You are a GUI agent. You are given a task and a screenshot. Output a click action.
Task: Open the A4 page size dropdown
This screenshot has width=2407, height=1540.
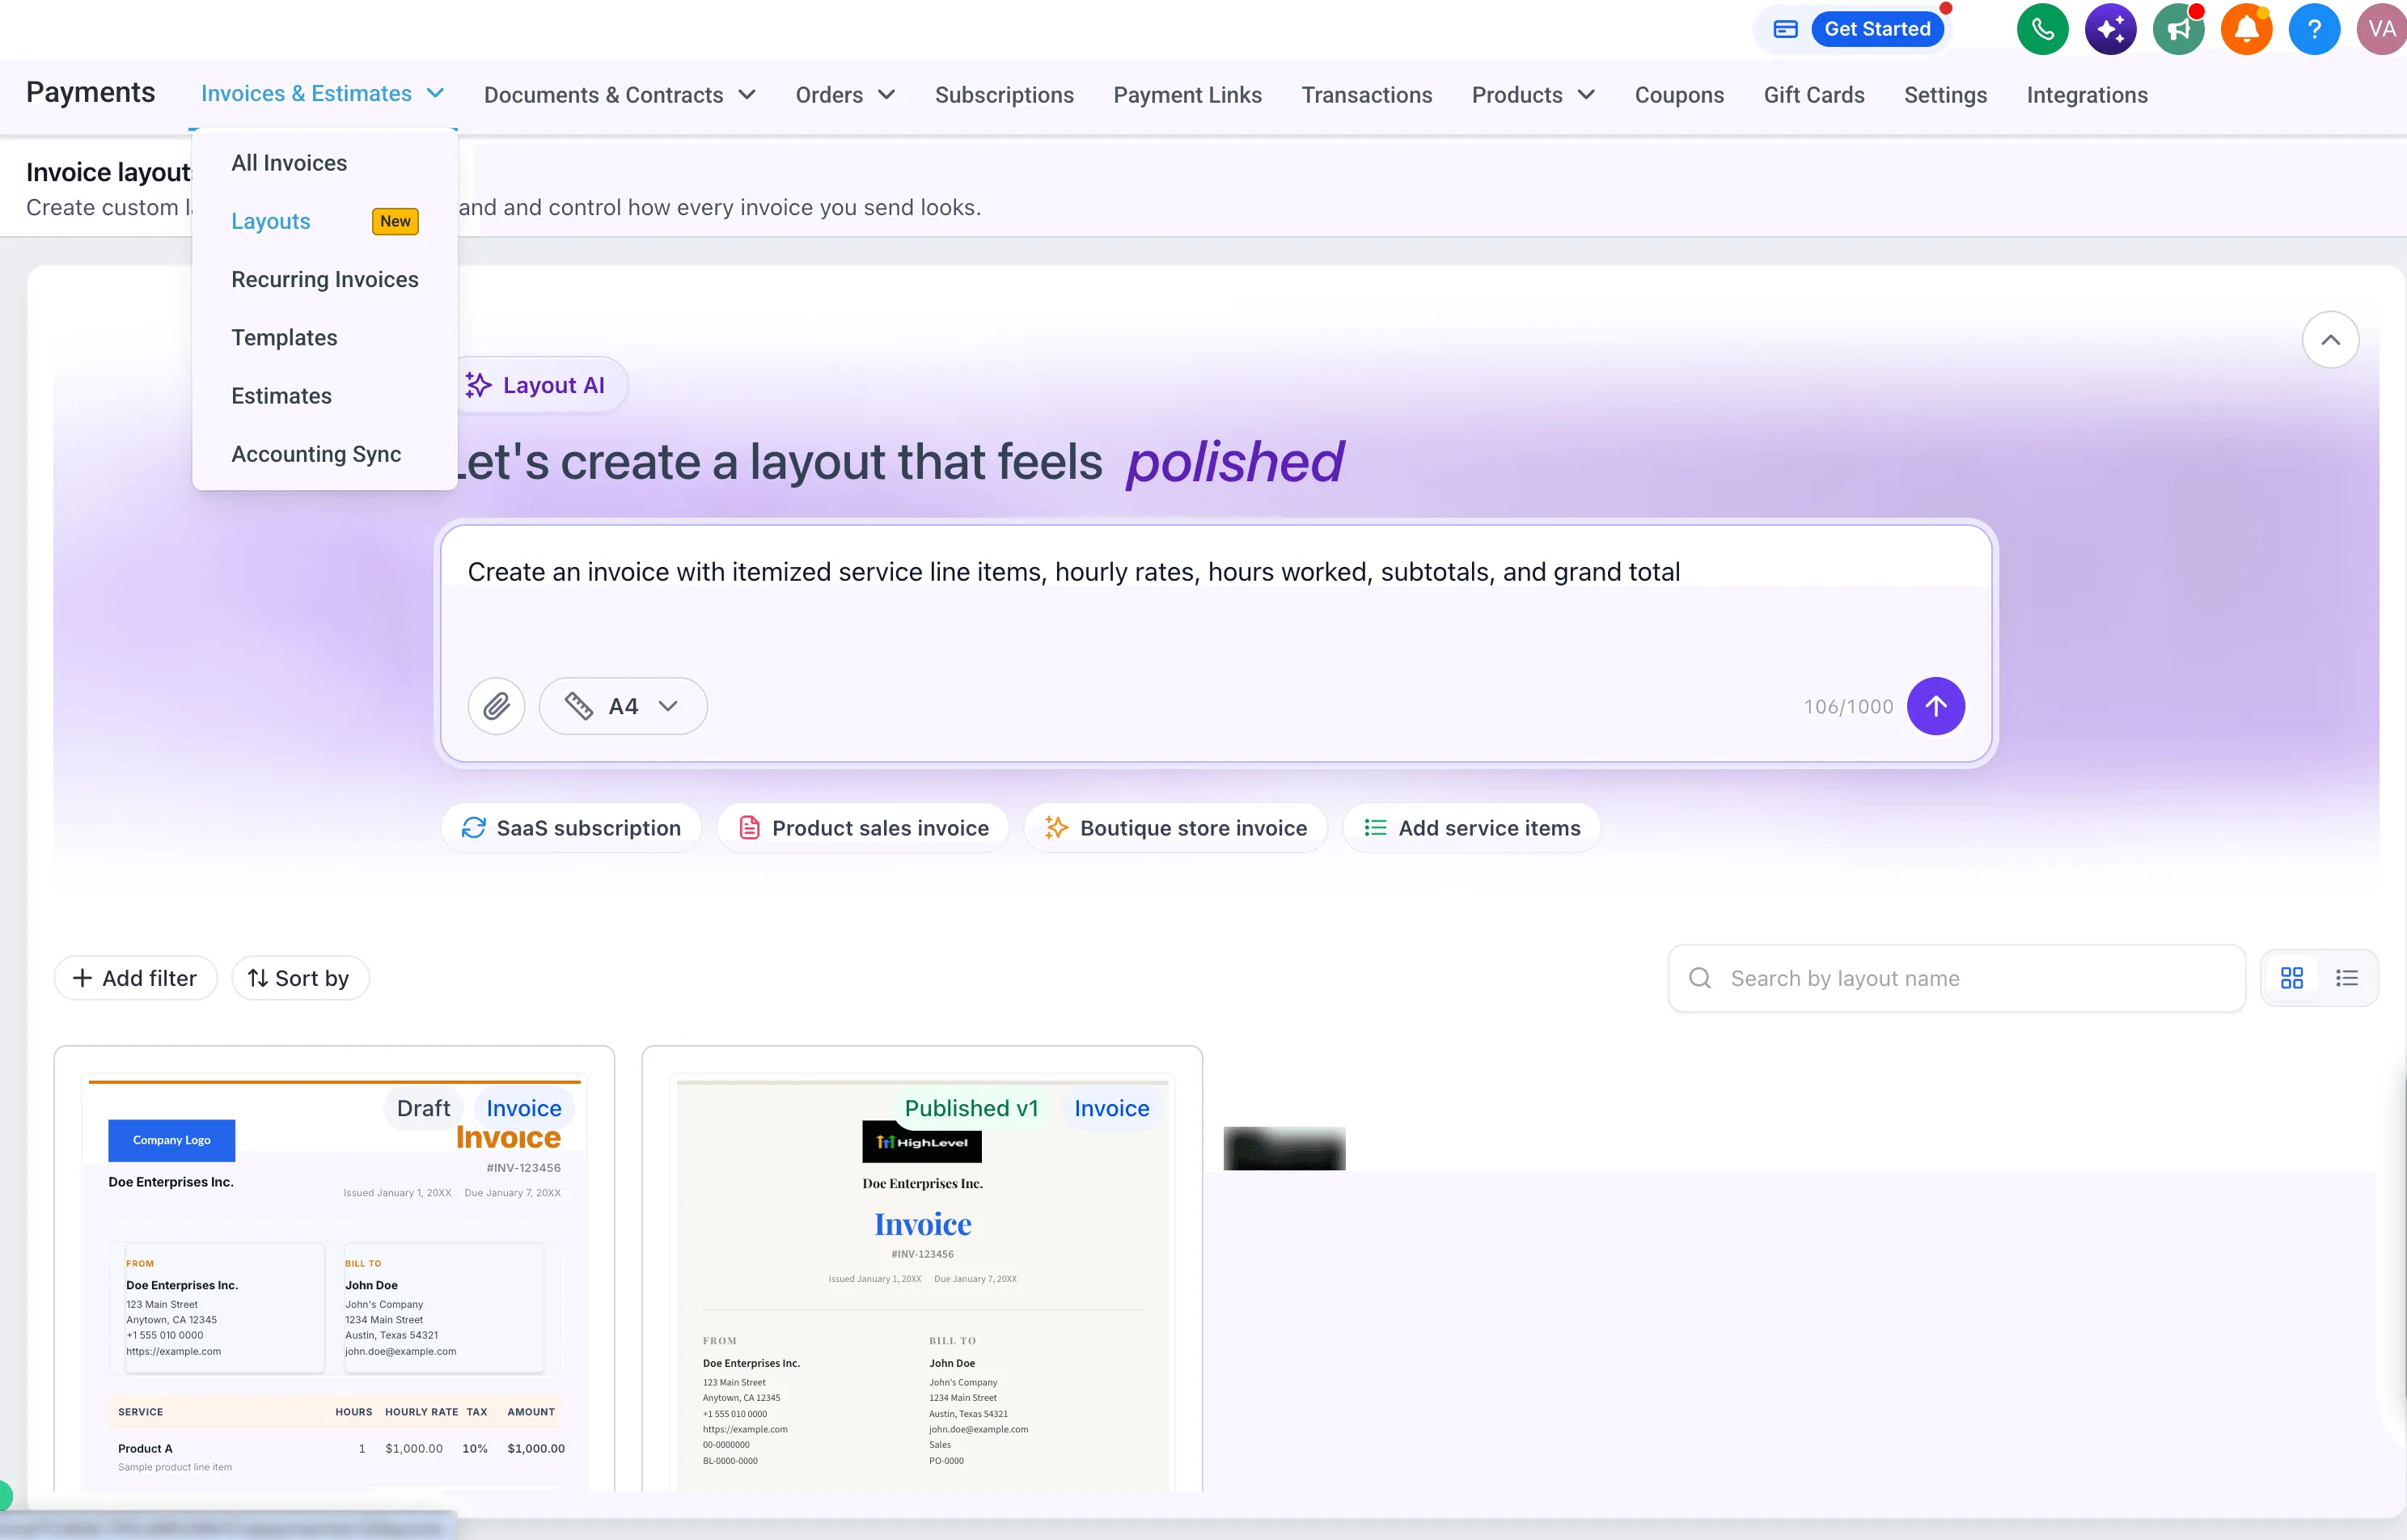tap(623, 706)
